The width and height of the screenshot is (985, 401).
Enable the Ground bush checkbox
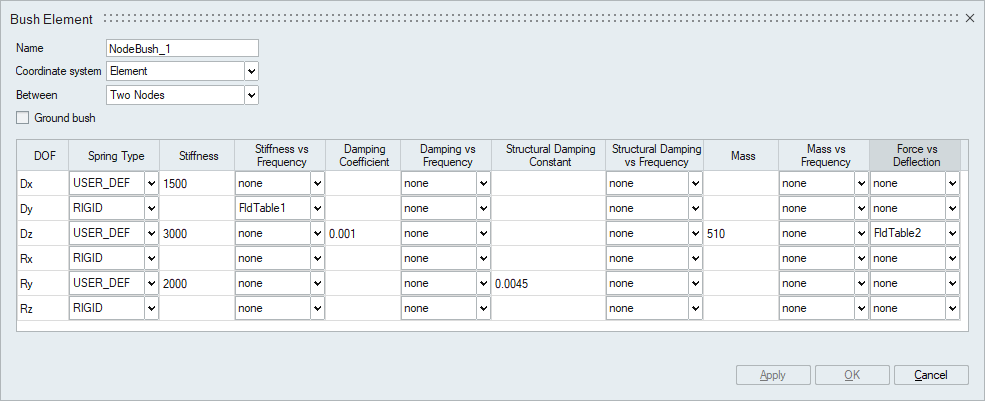pos(23,118)
